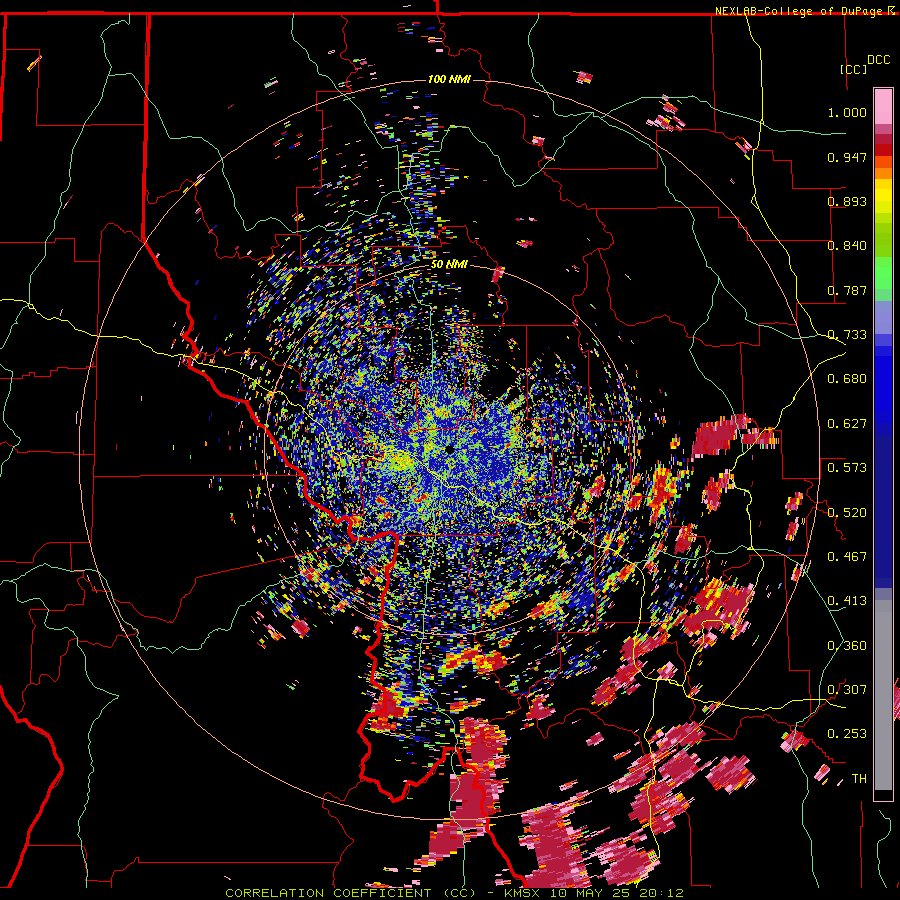Click the Correlation Coefficient KMSX caption
900x900 pixels.
454,893
